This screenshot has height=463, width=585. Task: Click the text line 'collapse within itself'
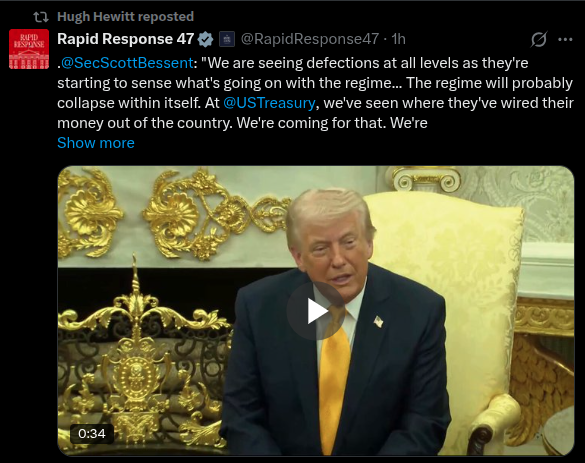[x=315, y=103]
